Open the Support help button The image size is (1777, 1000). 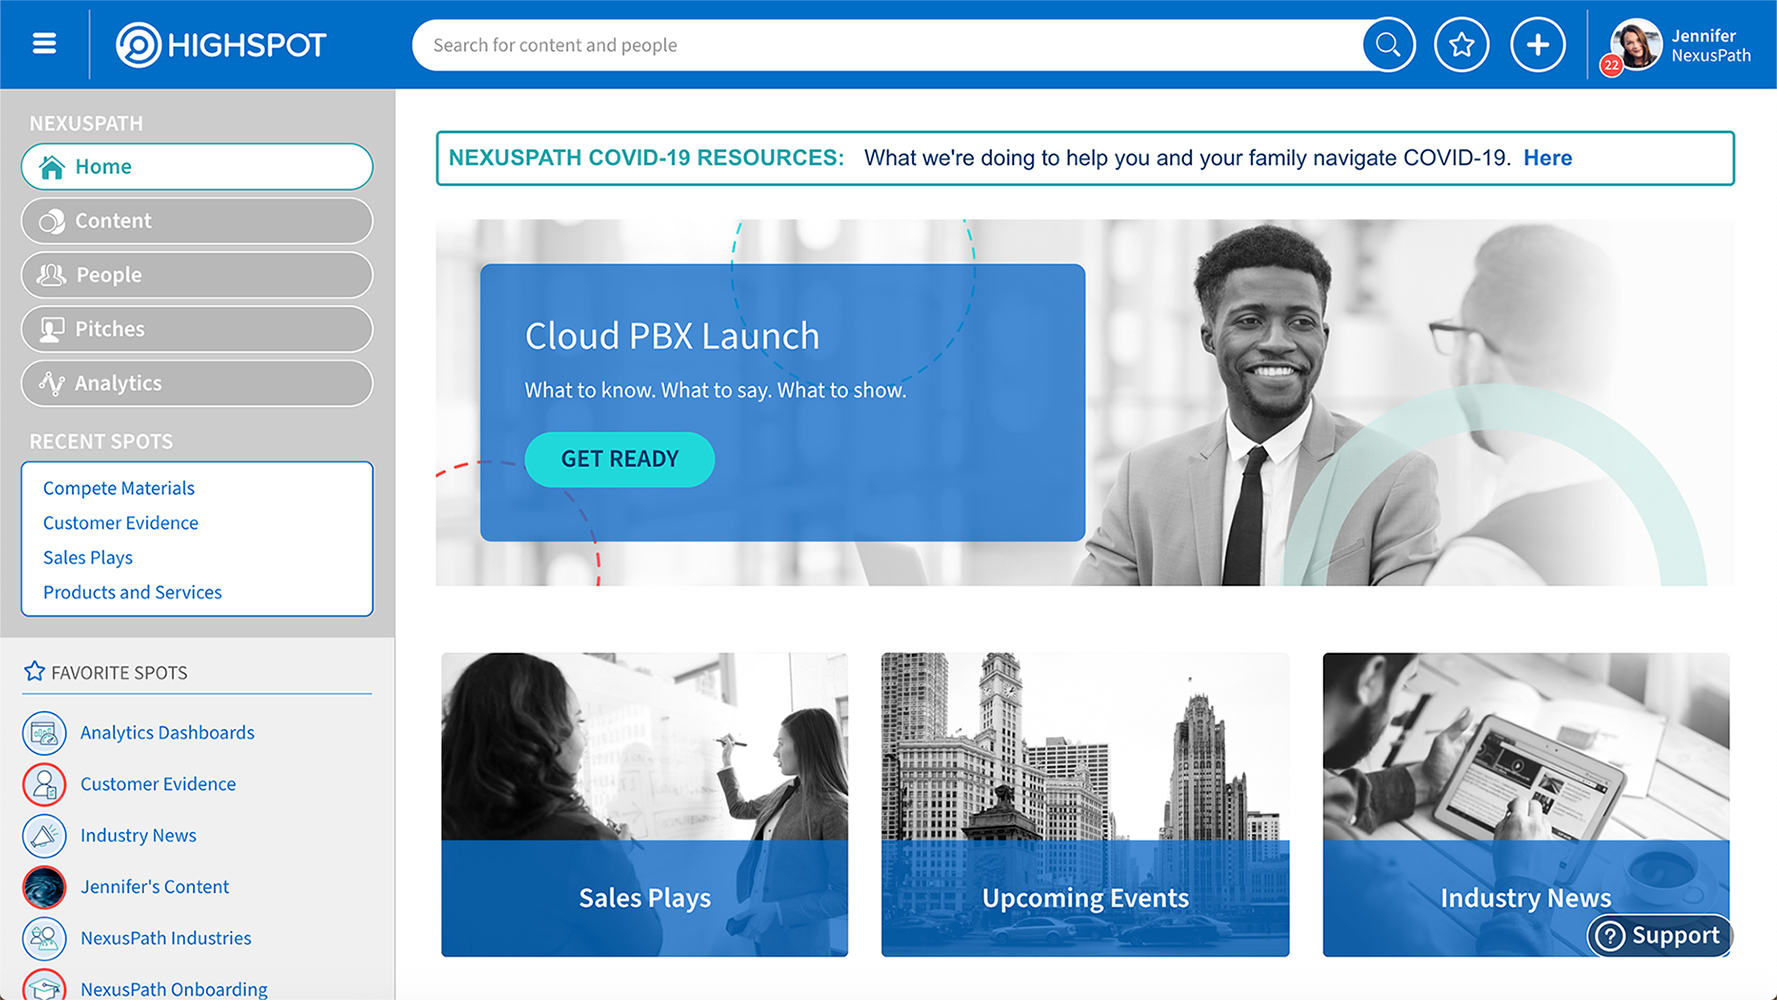pyautogui.click(x=1659, y=935)
